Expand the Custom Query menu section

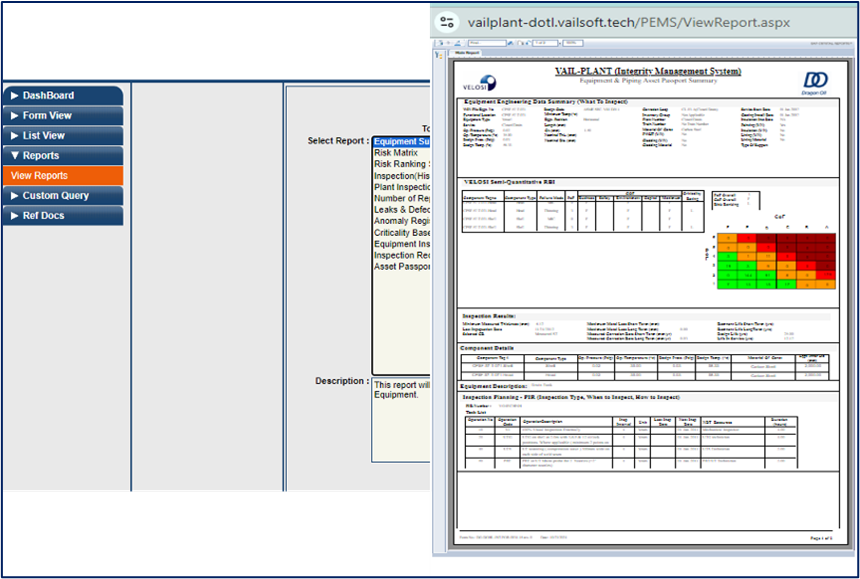click(x=63, y=196)
